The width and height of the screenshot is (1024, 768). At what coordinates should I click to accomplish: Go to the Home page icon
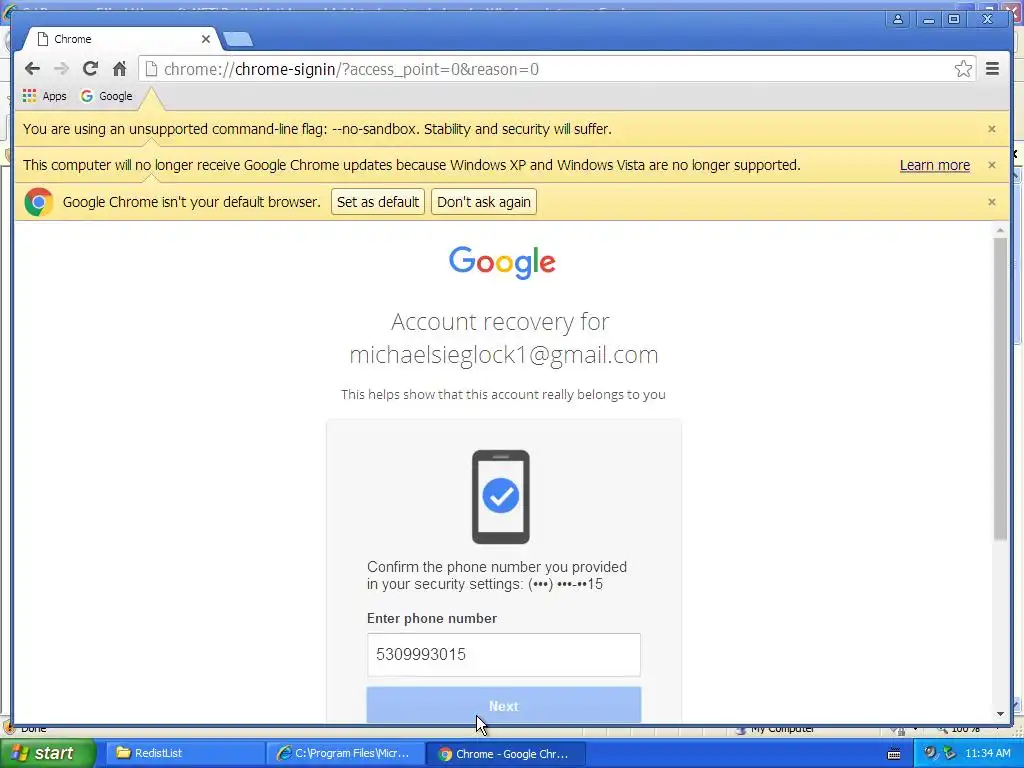coord(119,69)
